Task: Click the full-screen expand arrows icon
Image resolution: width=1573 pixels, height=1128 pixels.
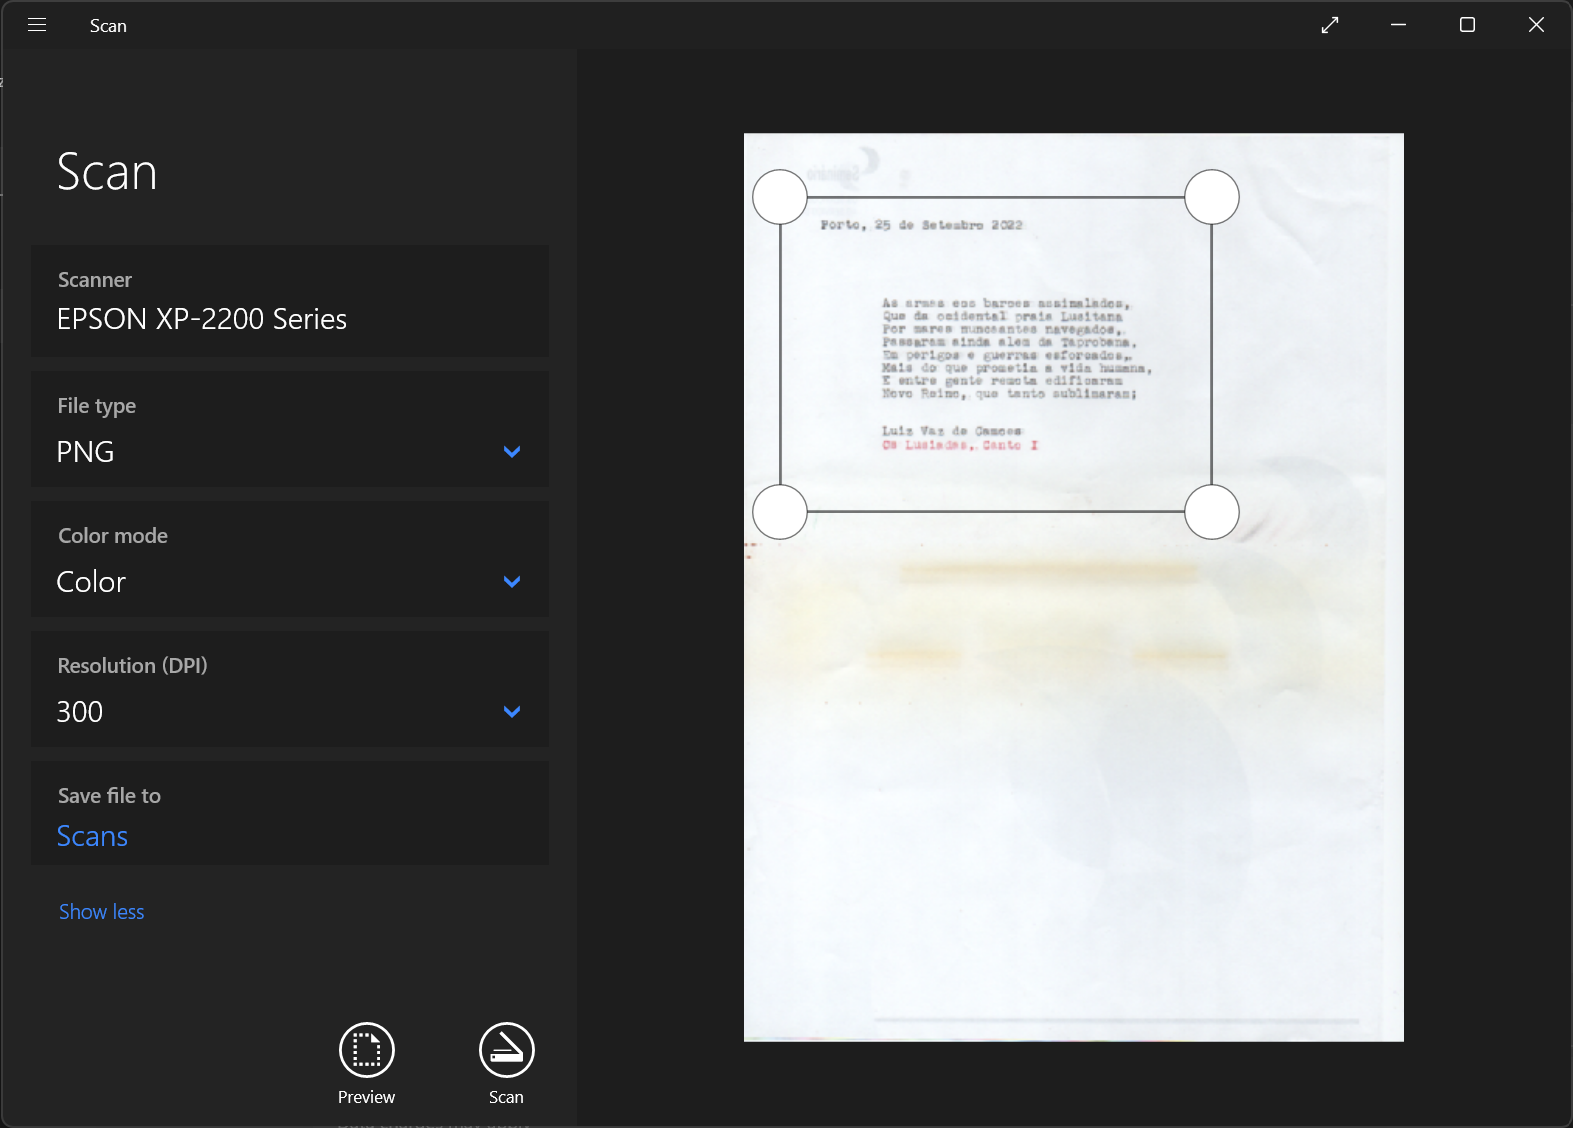Action: (x=1329, y=25)
